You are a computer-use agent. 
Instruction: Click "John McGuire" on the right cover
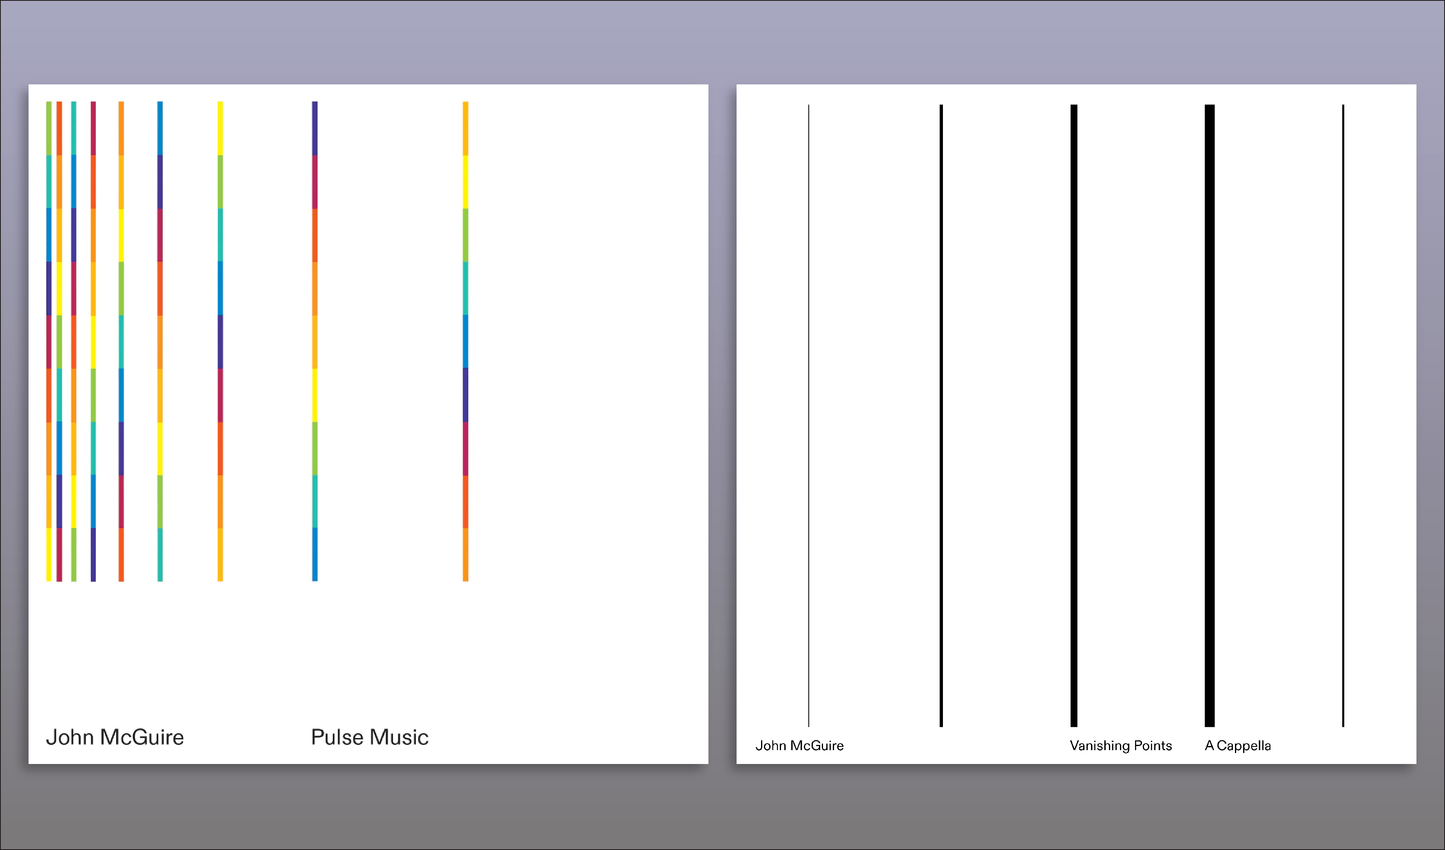point(799,745)
